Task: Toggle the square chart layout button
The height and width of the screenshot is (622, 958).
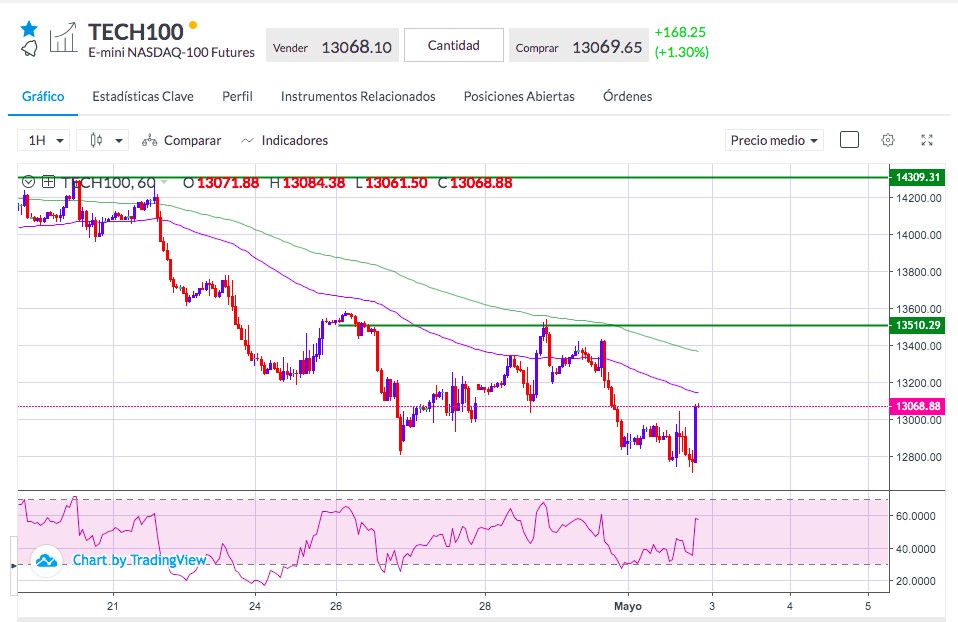Action: pyautogui.click(x=849, y=140)
